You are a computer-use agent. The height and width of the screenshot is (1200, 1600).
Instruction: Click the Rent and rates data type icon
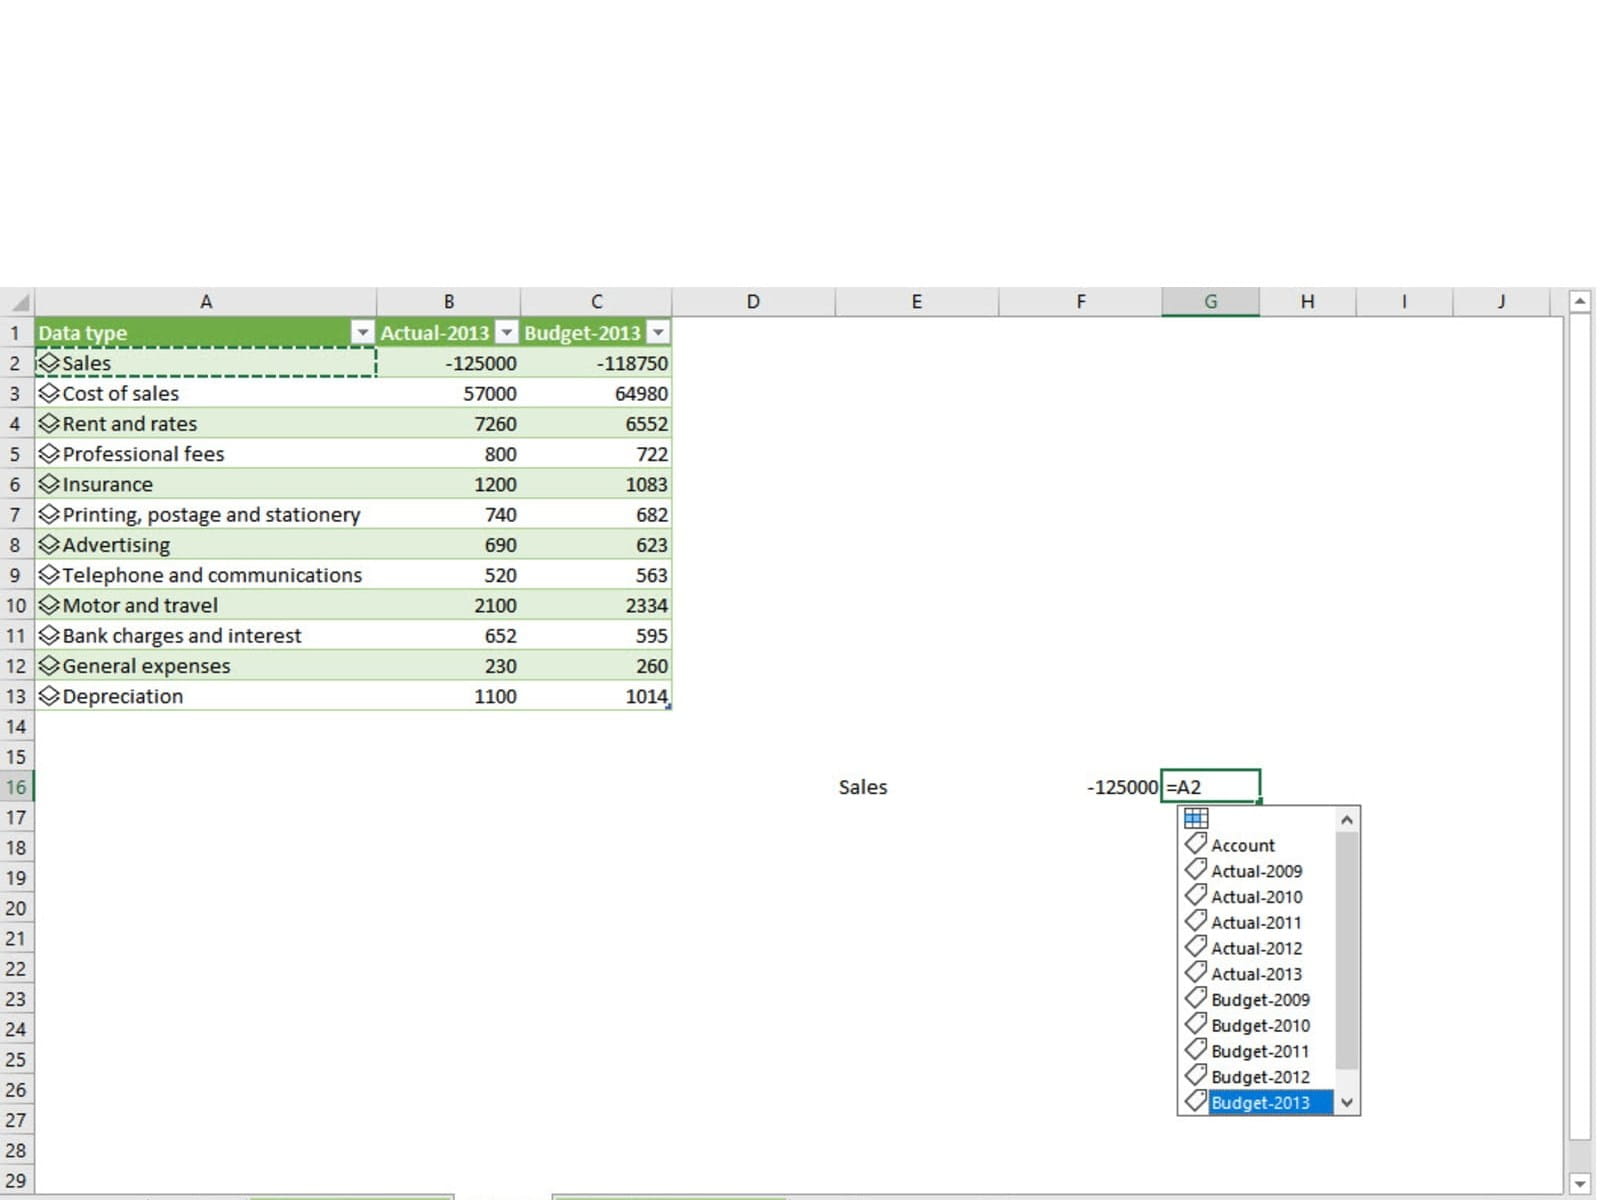click(x=48, y=424)
